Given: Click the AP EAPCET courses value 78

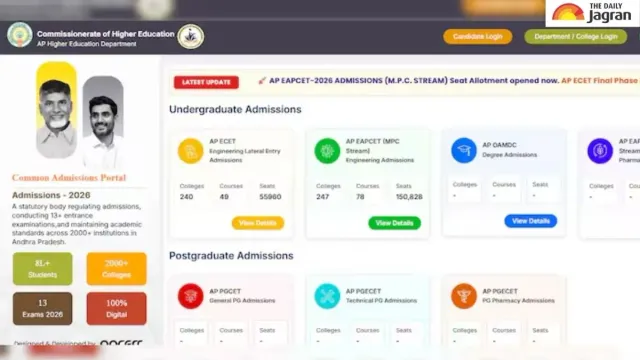Looking at the screenshot, I should point(360,197).
